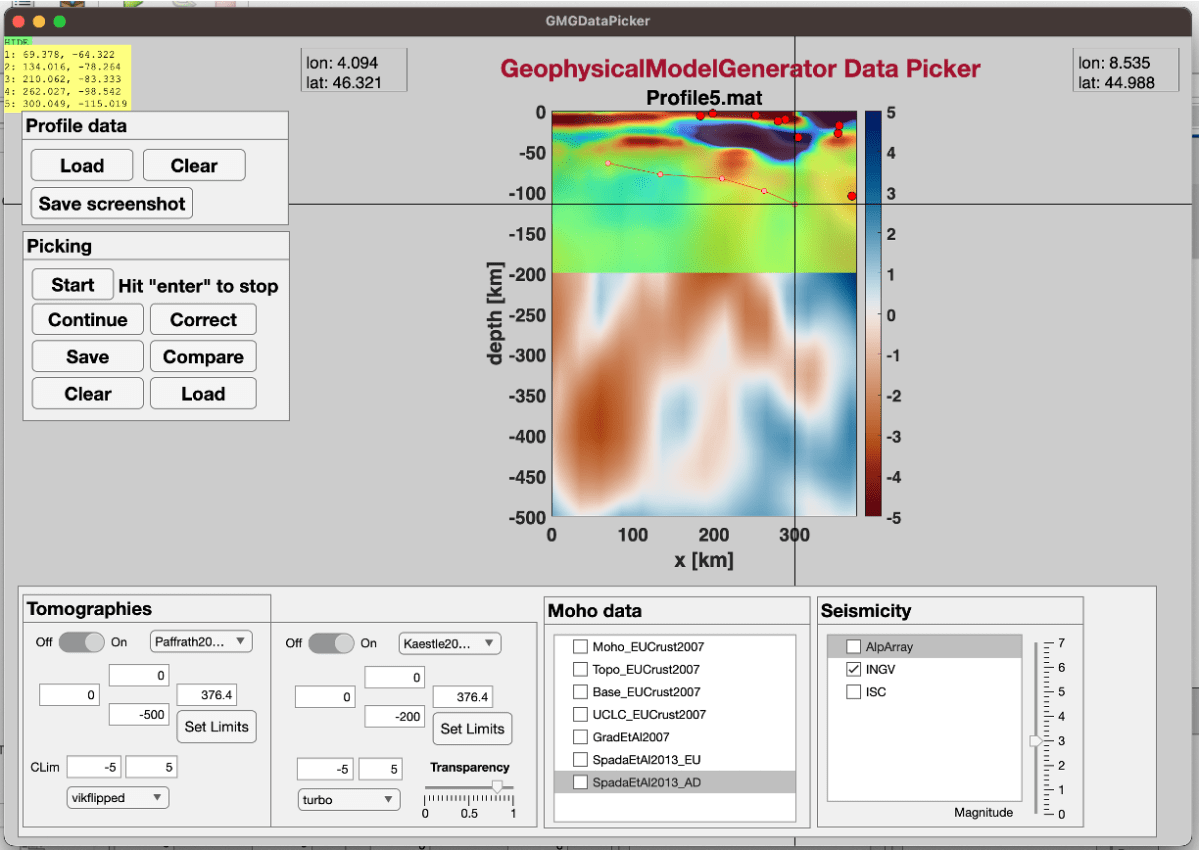The width and height of the screenshot is (1199, 850).
Task: Click the Profile data Load button
Action: pyautogui.click(x=82, y=165)
